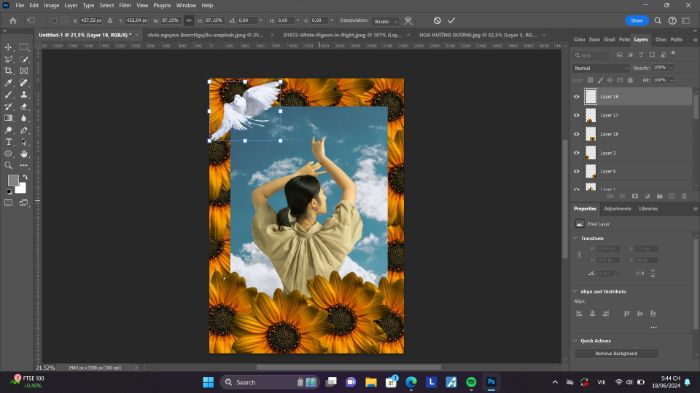
Task: Select the Brush tool
Action: click(x=8, y=95)
